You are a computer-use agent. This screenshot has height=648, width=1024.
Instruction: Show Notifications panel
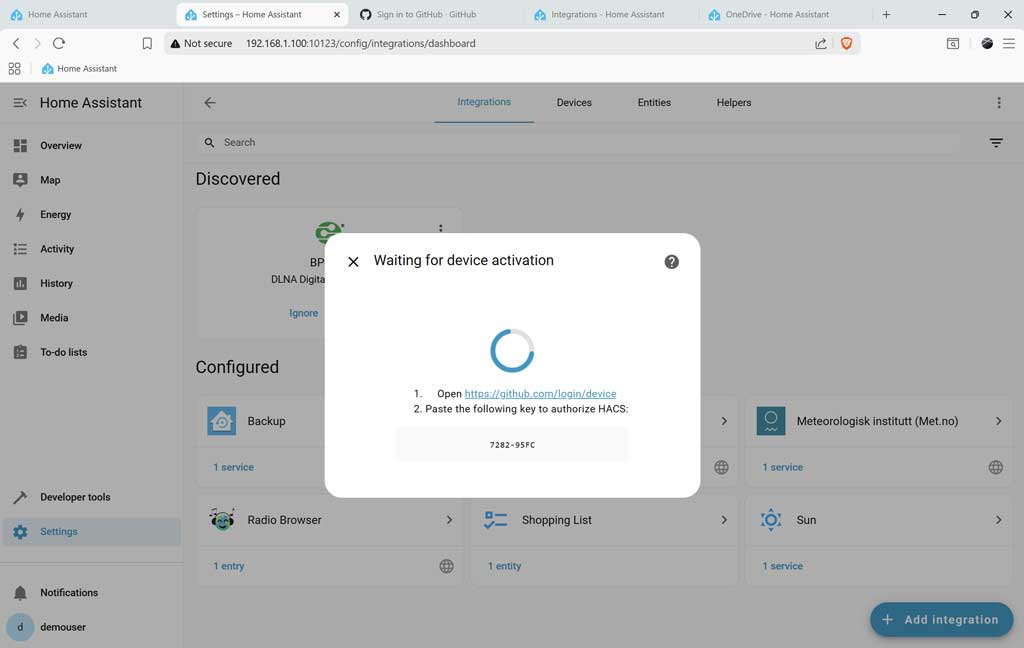coord(91,592)
